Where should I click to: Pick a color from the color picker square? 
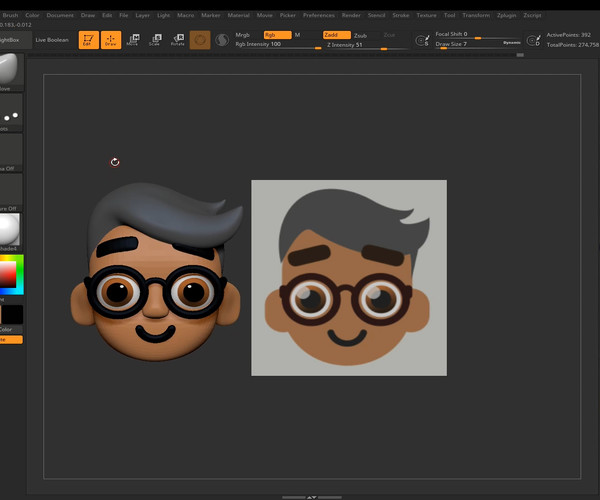pos(9,274)
